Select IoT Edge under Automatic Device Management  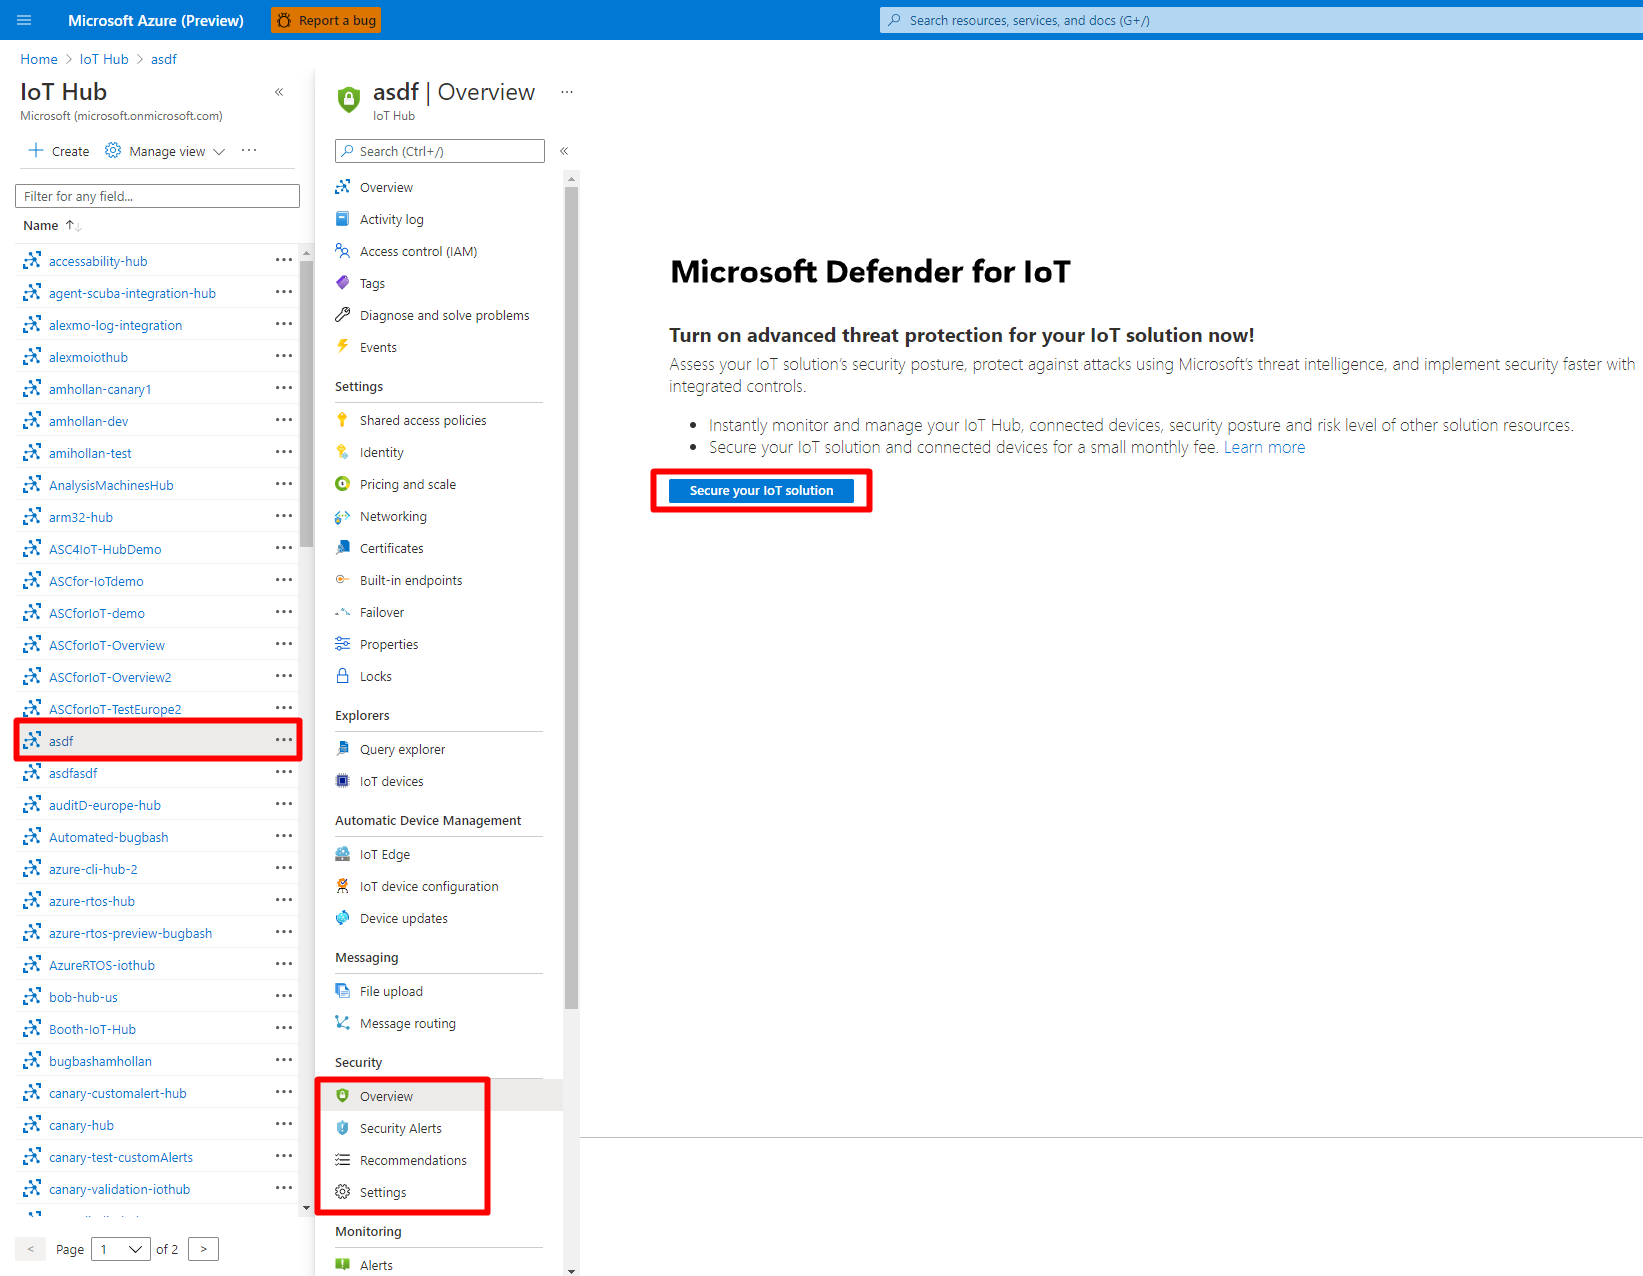tap(383, 854)
